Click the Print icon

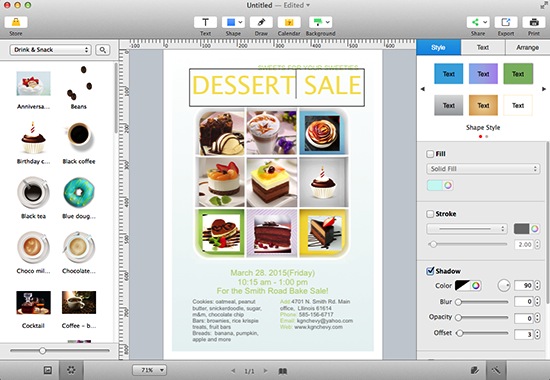(x=534, y=22)
